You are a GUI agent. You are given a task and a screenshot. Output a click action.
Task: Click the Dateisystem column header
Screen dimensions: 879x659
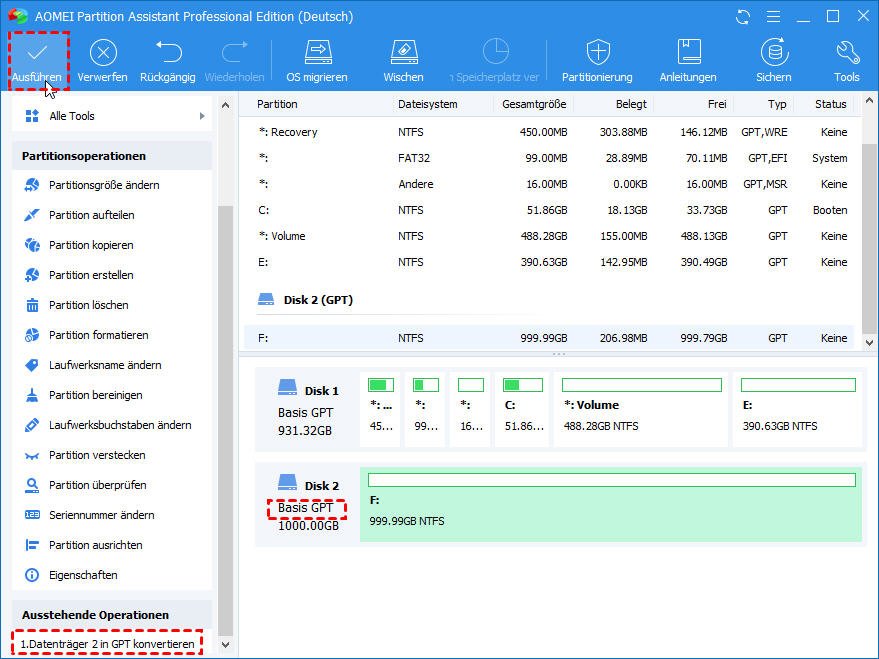point(428,104)
